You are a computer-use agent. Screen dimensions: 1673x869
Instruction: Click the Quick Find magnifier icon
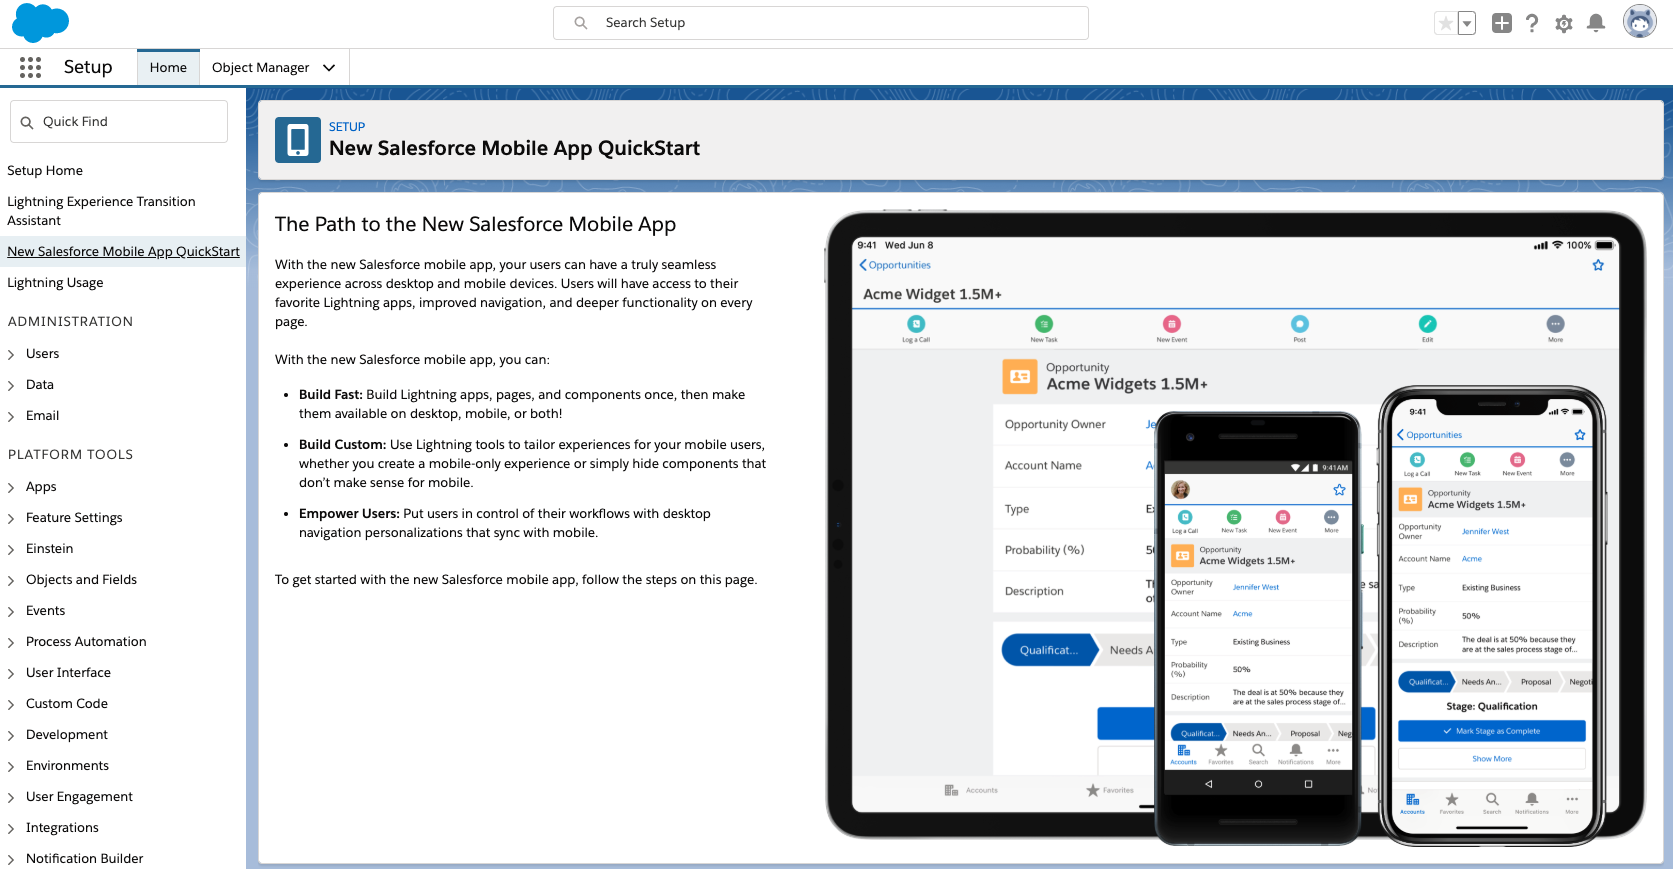click(x=27, y=122)
